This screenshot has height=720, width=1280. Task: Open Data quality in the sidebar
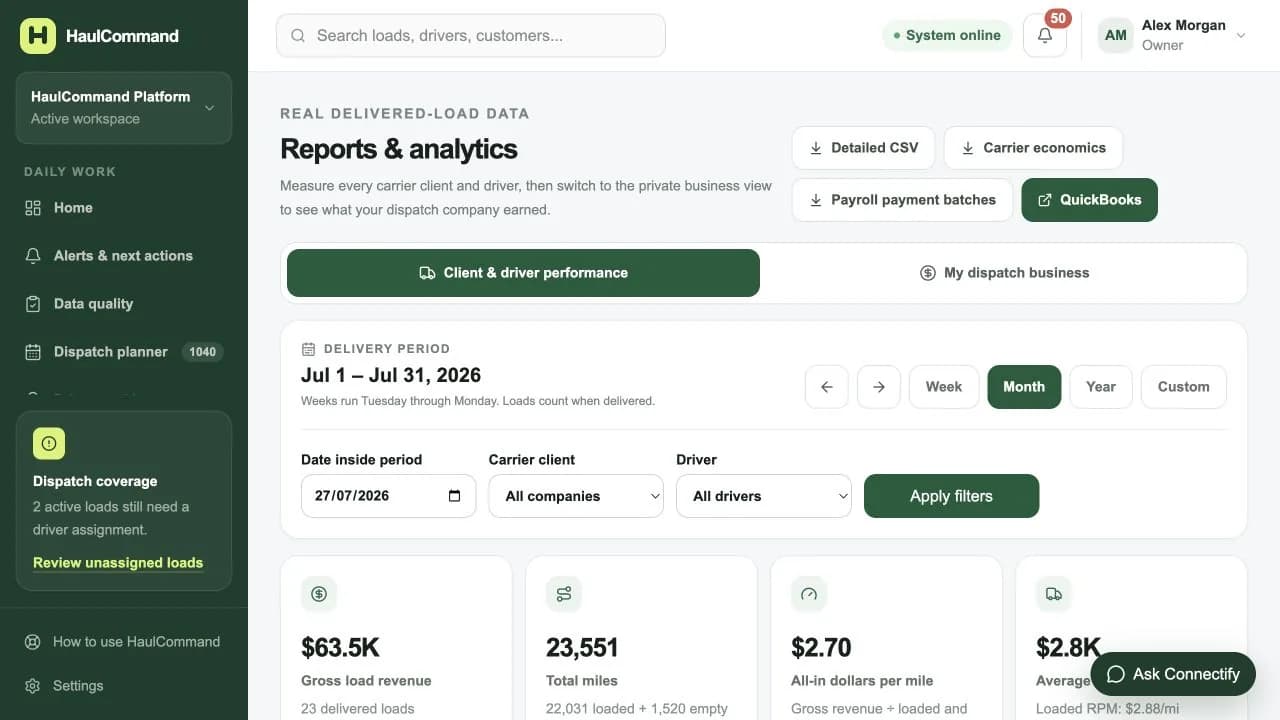124,304
